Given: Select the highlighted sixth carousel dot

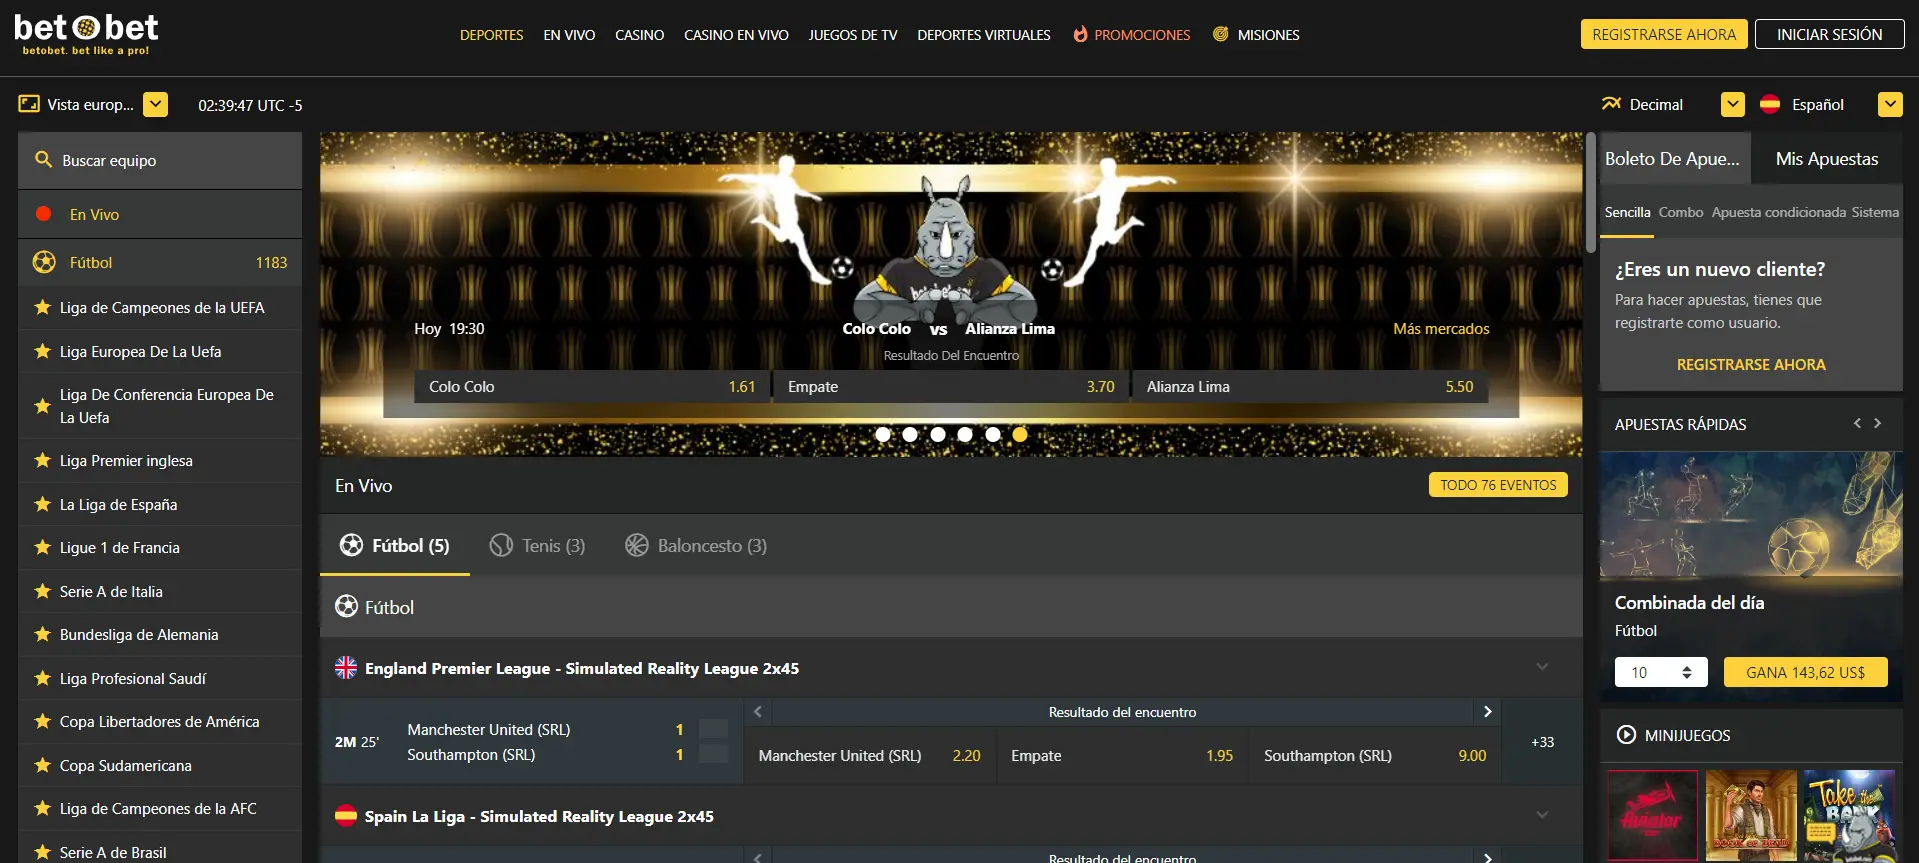Looking at the screenshot, I should click(x=1020, y=434).
